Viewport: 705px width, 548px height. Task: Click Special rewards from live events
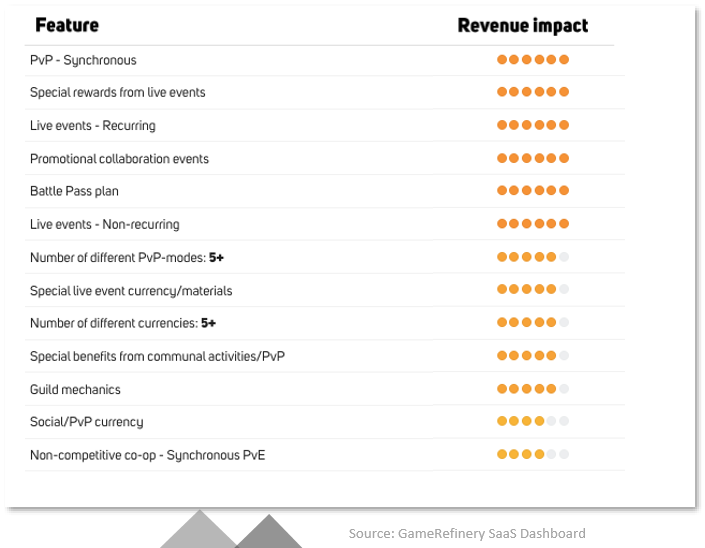coord(117,92)
